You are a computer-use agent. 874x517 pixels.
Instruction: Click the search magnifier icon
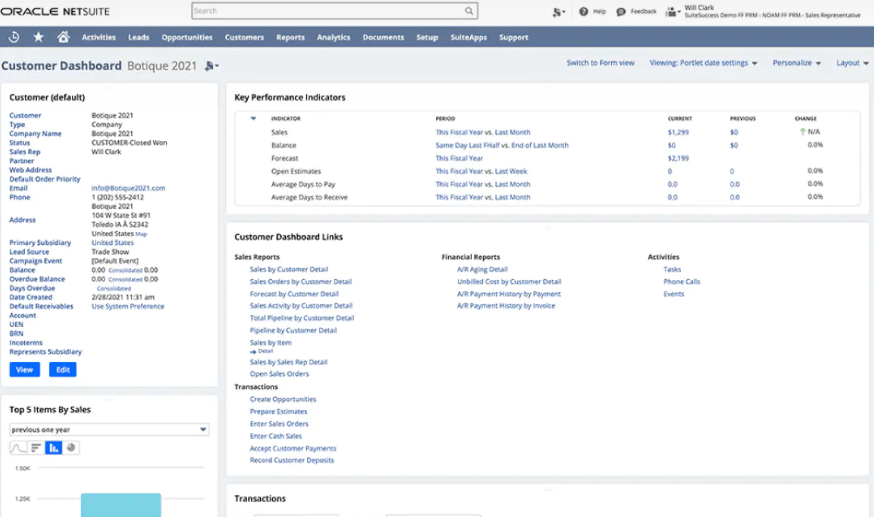(x=469, y=11)
